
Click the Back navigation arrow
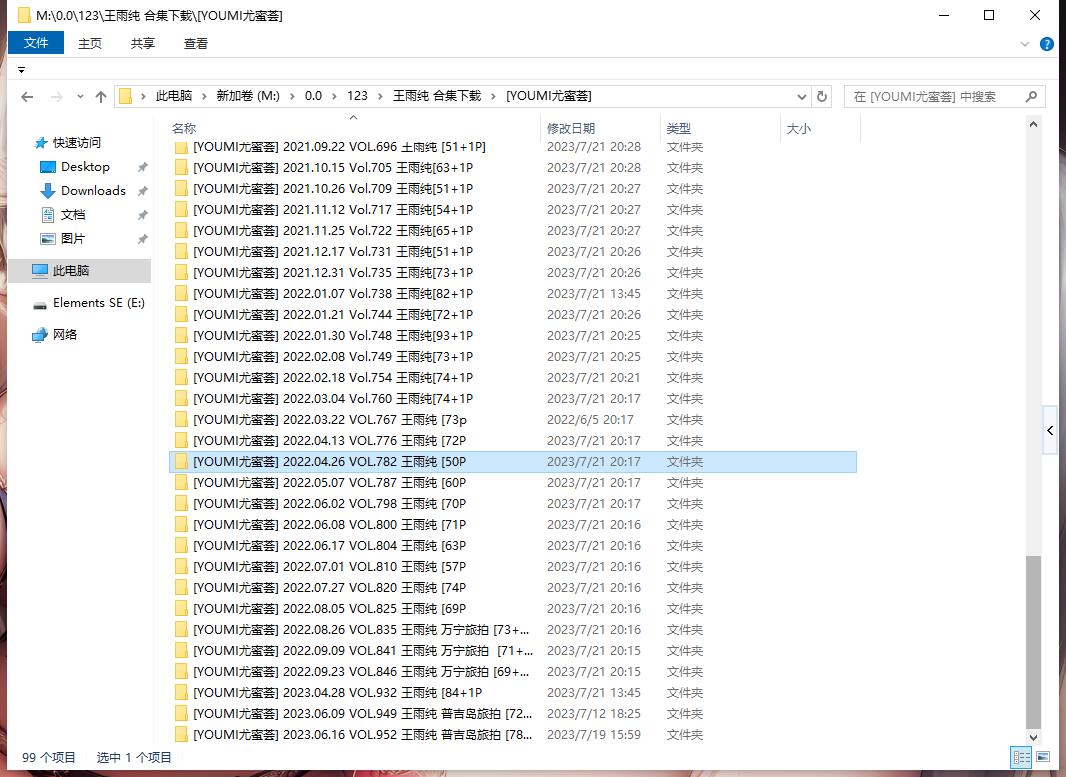(27, 97)
